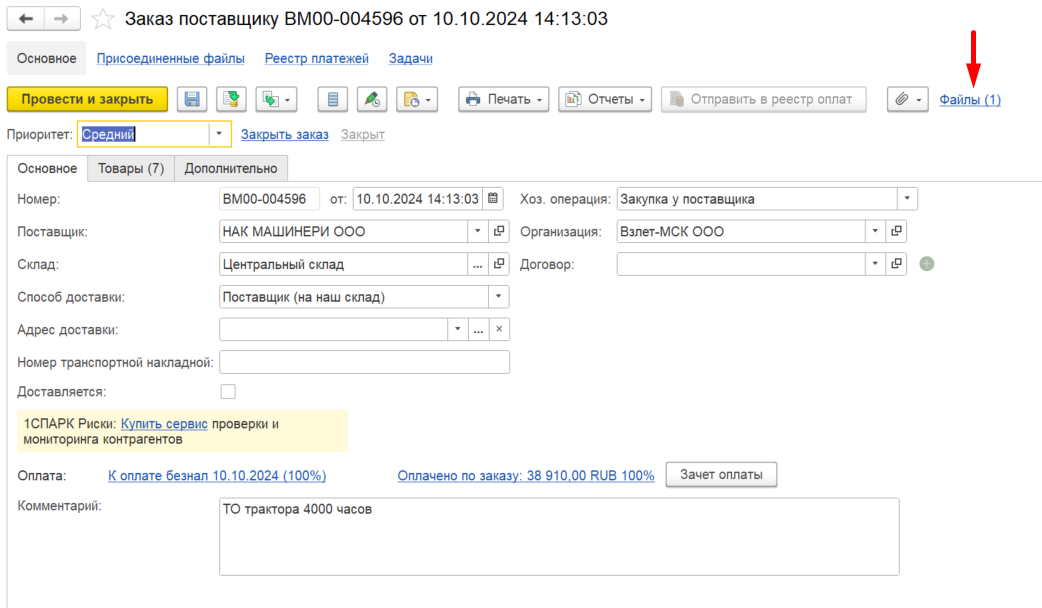Expand the Адрес доставки dropdown arrow

pyautogui.click(x=458, y=329)
